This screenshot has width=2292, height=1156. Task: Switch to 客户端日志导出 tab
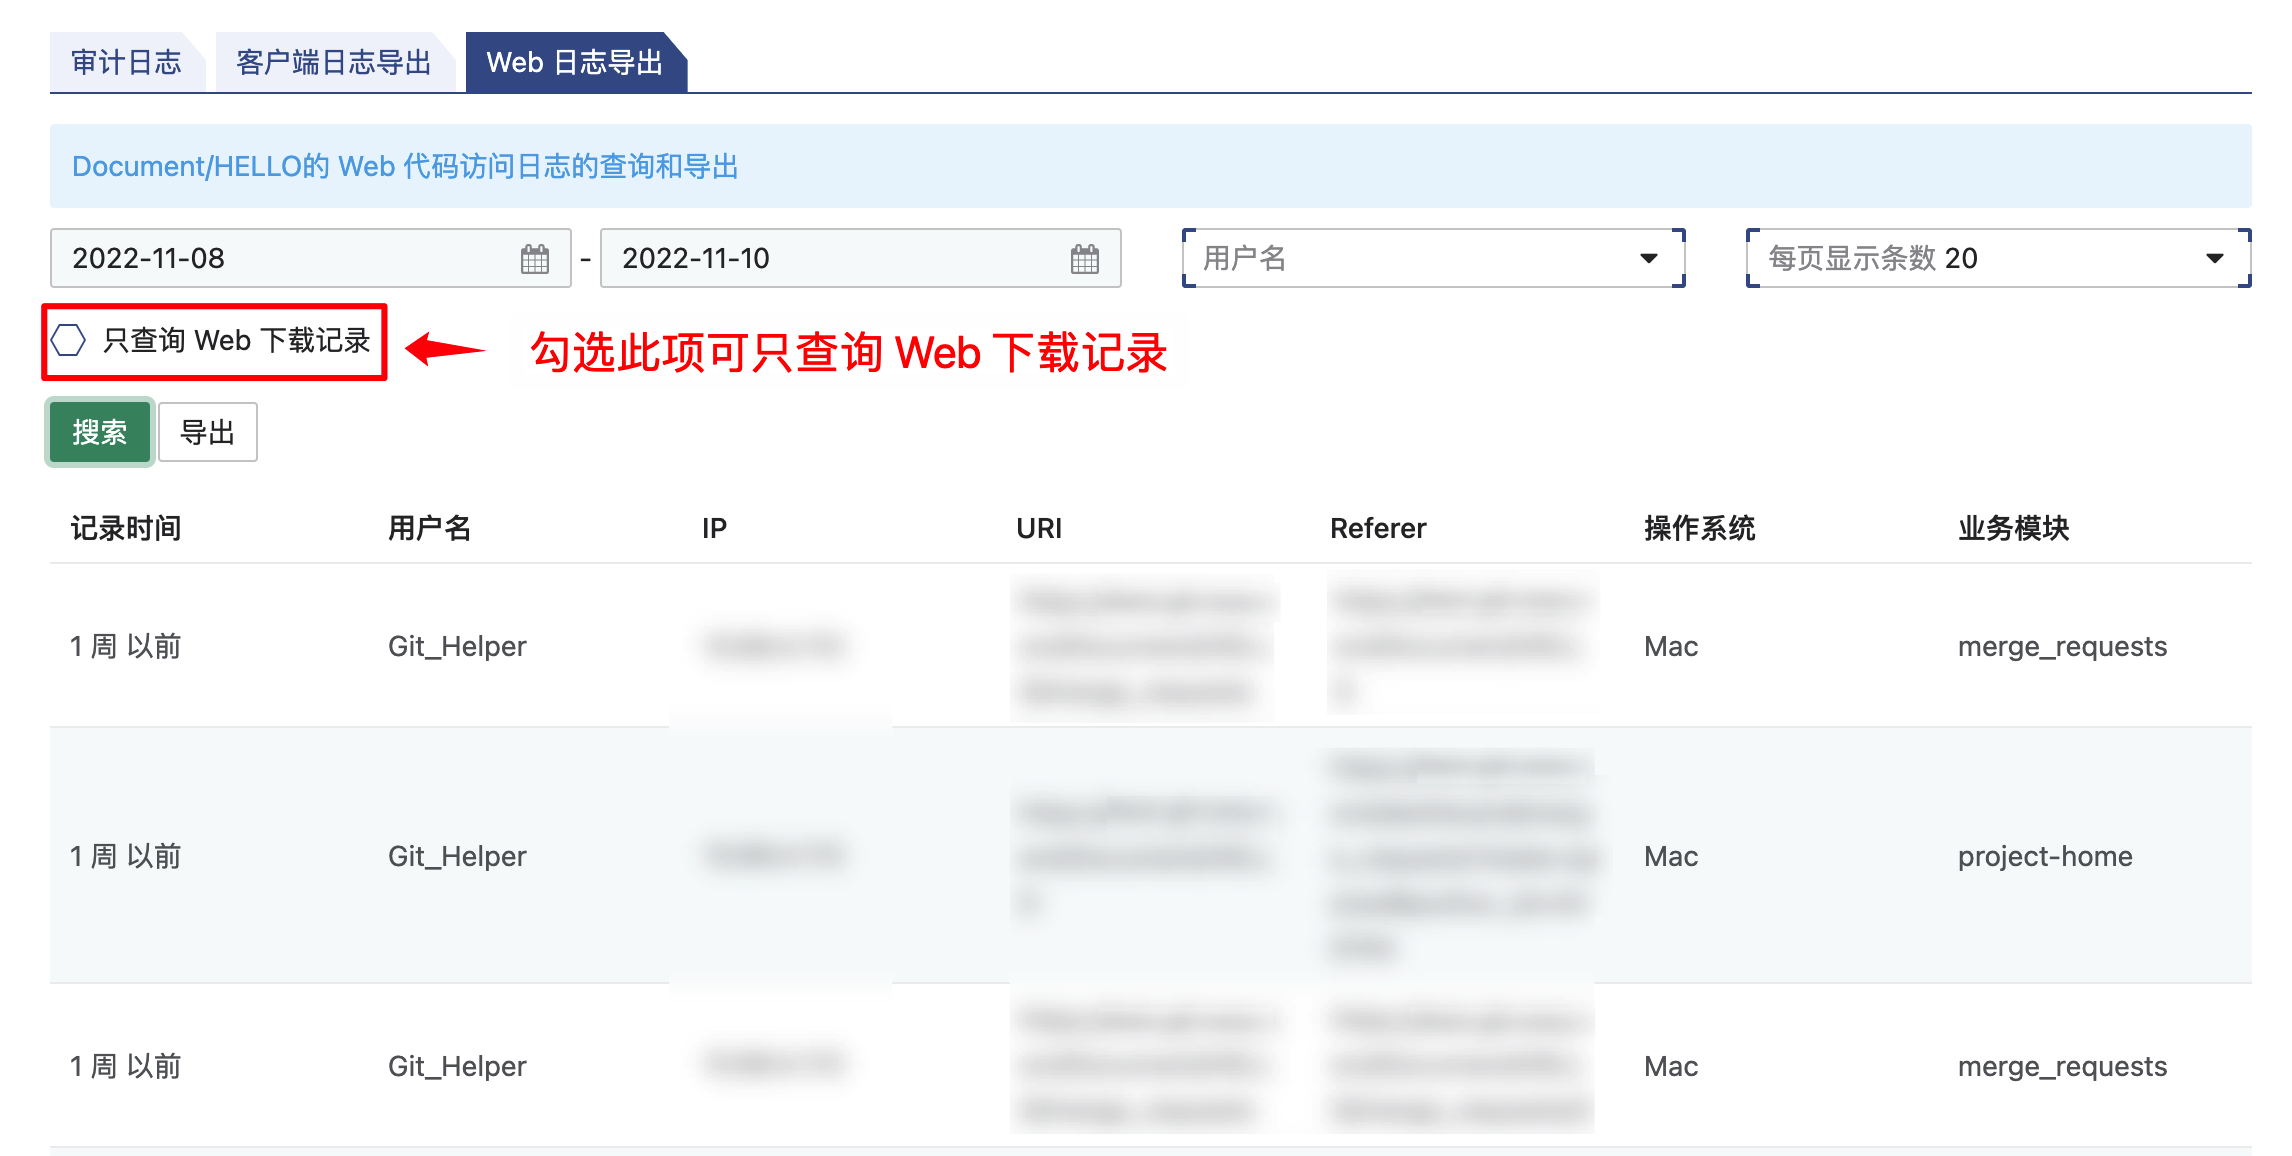(x=333, y=63)
